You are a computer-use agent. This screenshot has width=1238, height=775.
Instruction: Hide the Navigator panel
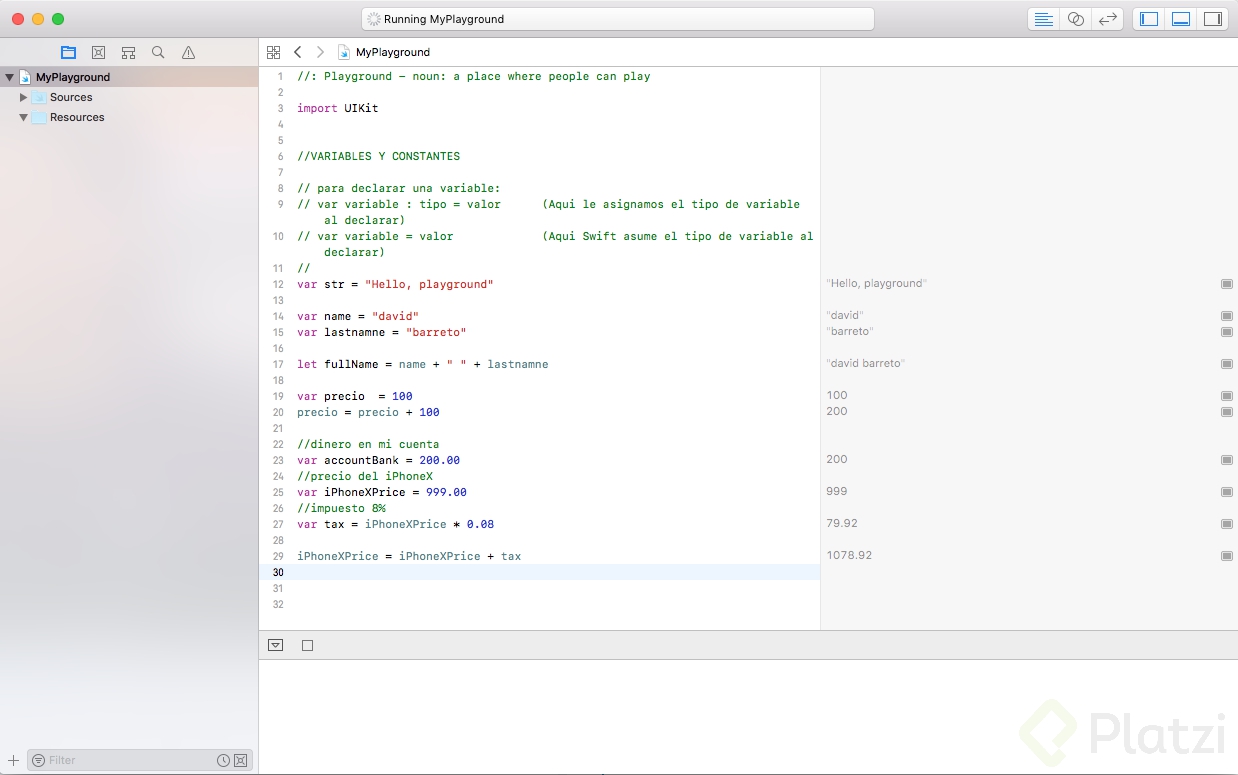[1149, 19]
